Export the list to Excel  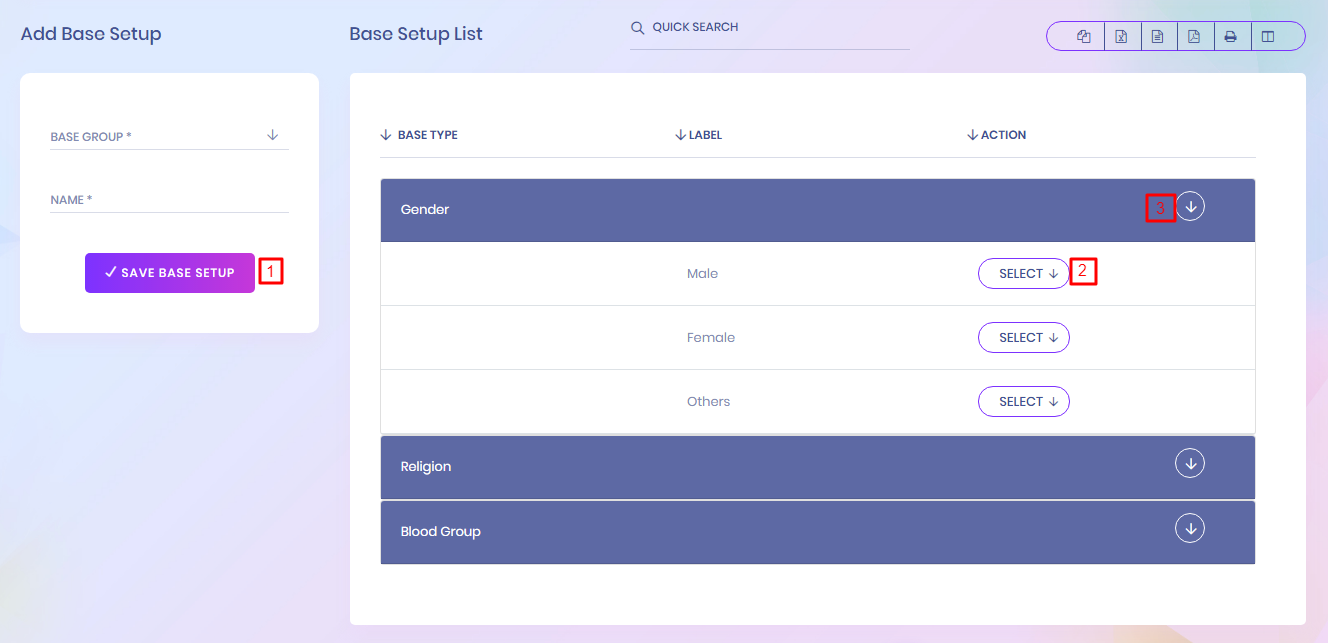pos(1121,37)
